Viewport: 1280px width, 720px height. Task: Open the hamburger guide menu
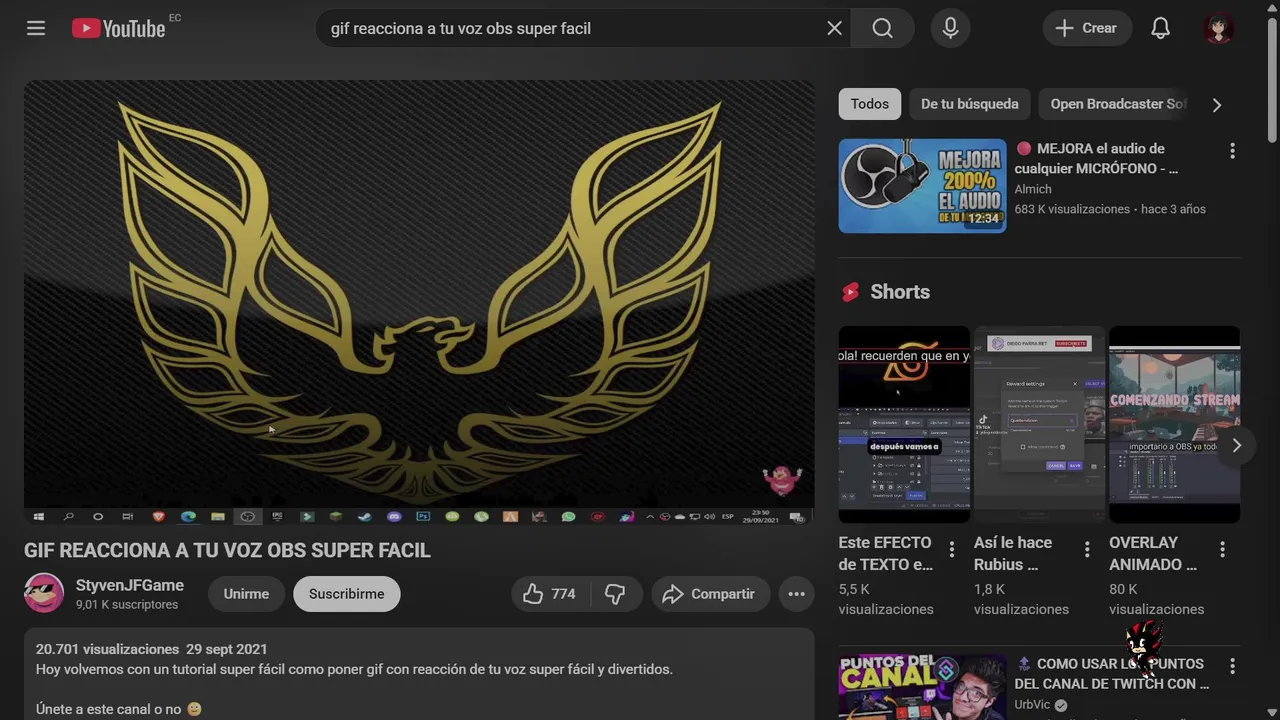click(36, 28)
